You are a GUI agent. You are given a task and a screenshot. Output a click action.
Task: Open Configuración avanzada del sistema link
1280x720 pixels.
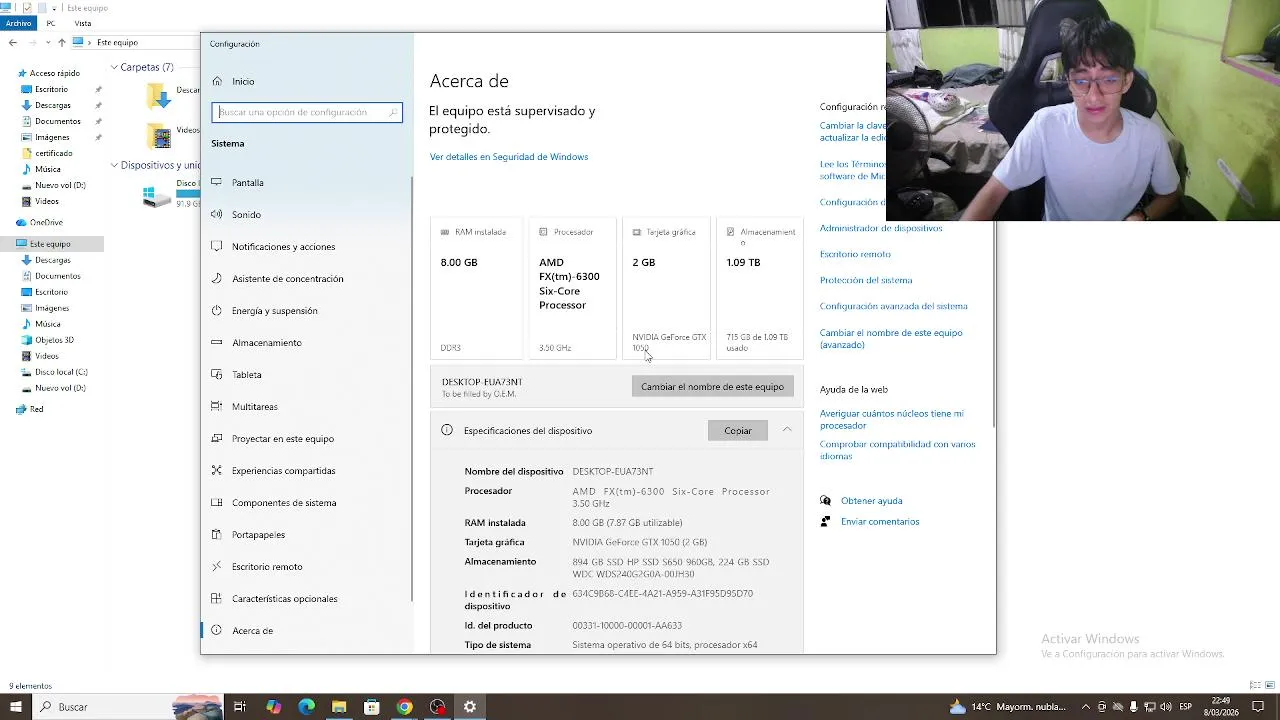[x=894, y=306]
